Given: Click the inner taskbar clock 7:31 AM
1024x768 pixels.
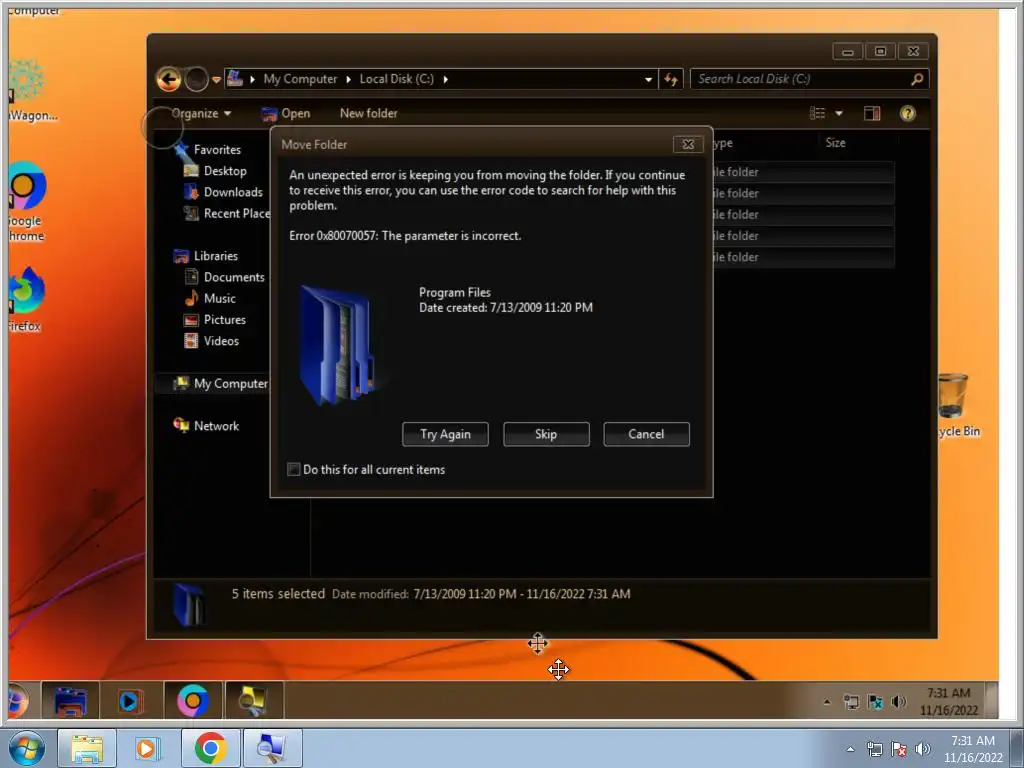Looking at the screenshot, I should pos(949,701).
